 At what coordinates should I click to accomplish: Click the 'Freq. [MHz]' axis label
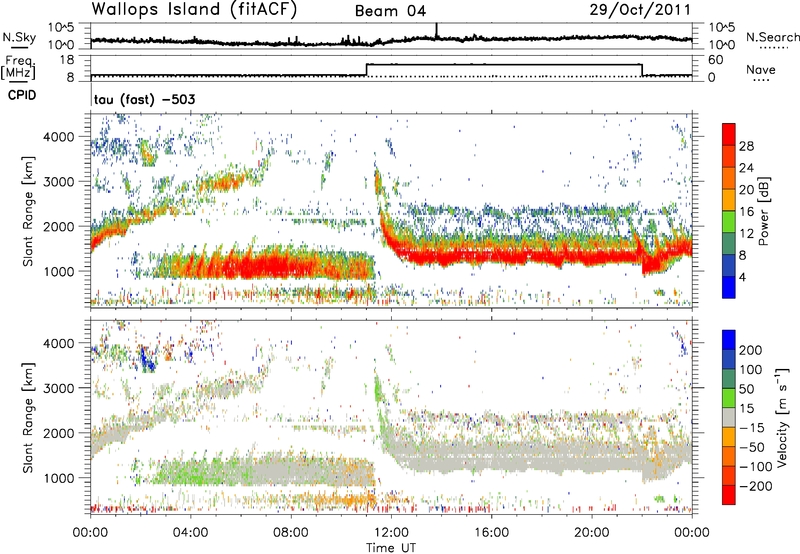point(18,67)
